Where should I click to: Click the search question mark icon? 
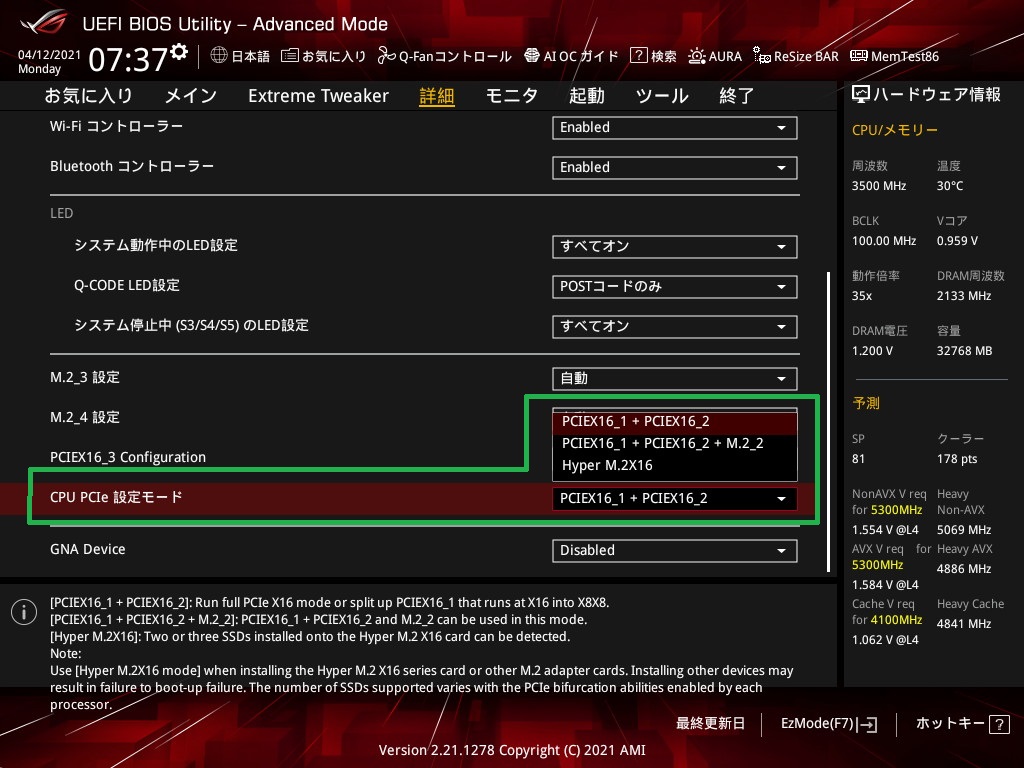638,56
